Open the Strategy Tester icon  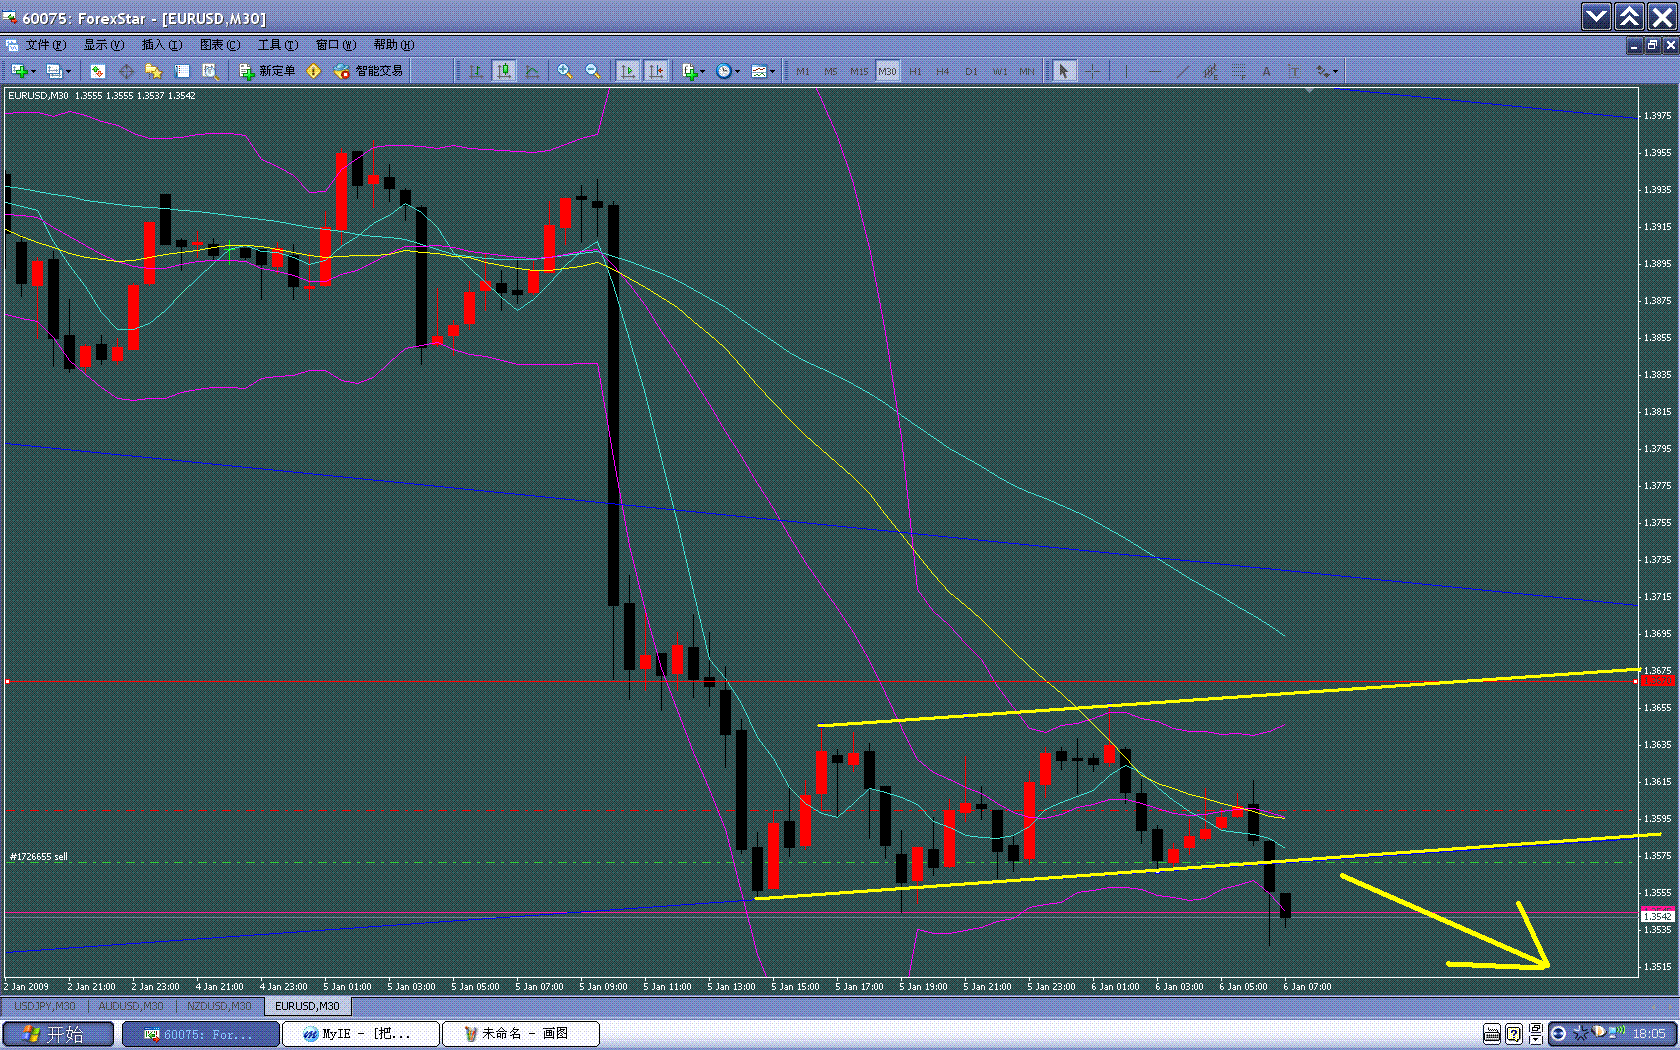click(x=210, y=71)
